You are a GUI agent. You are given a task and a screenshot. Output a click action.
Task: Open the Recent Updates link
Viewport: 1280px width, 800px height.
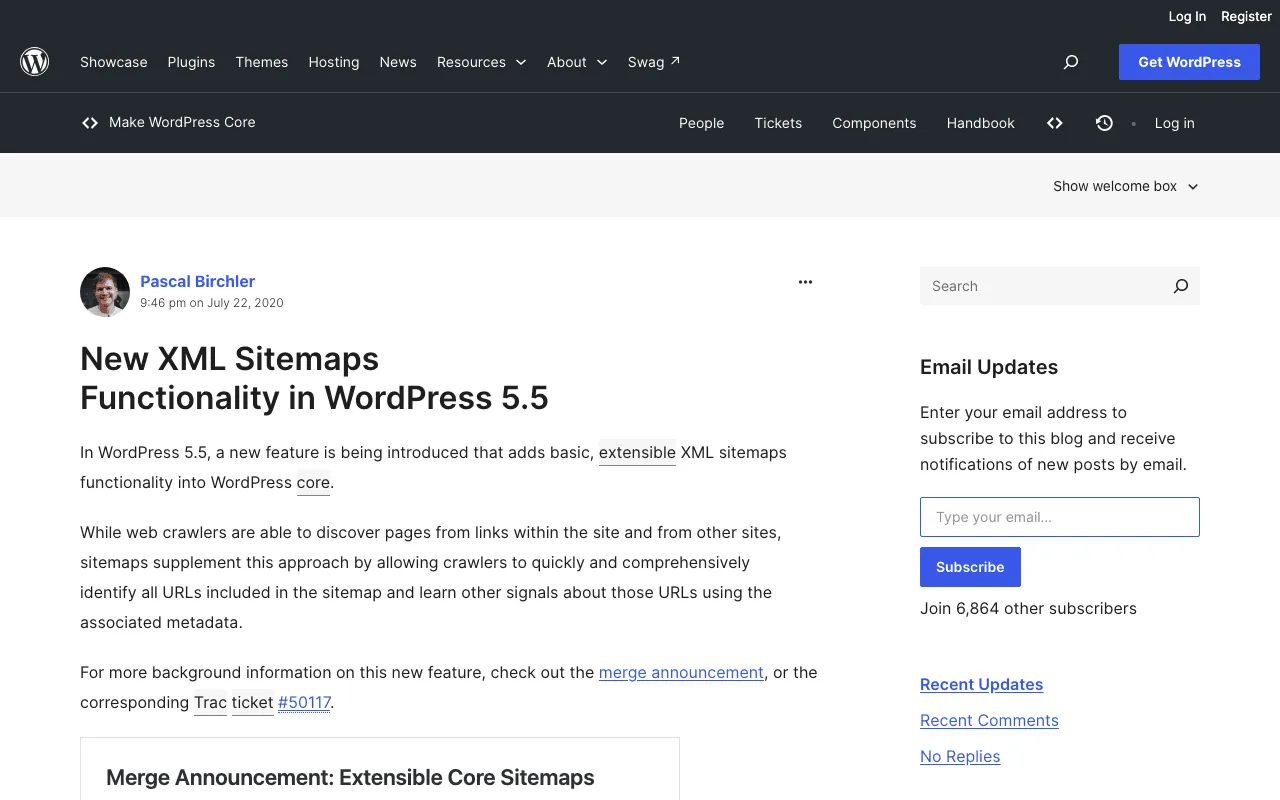[x=981, y=684]
